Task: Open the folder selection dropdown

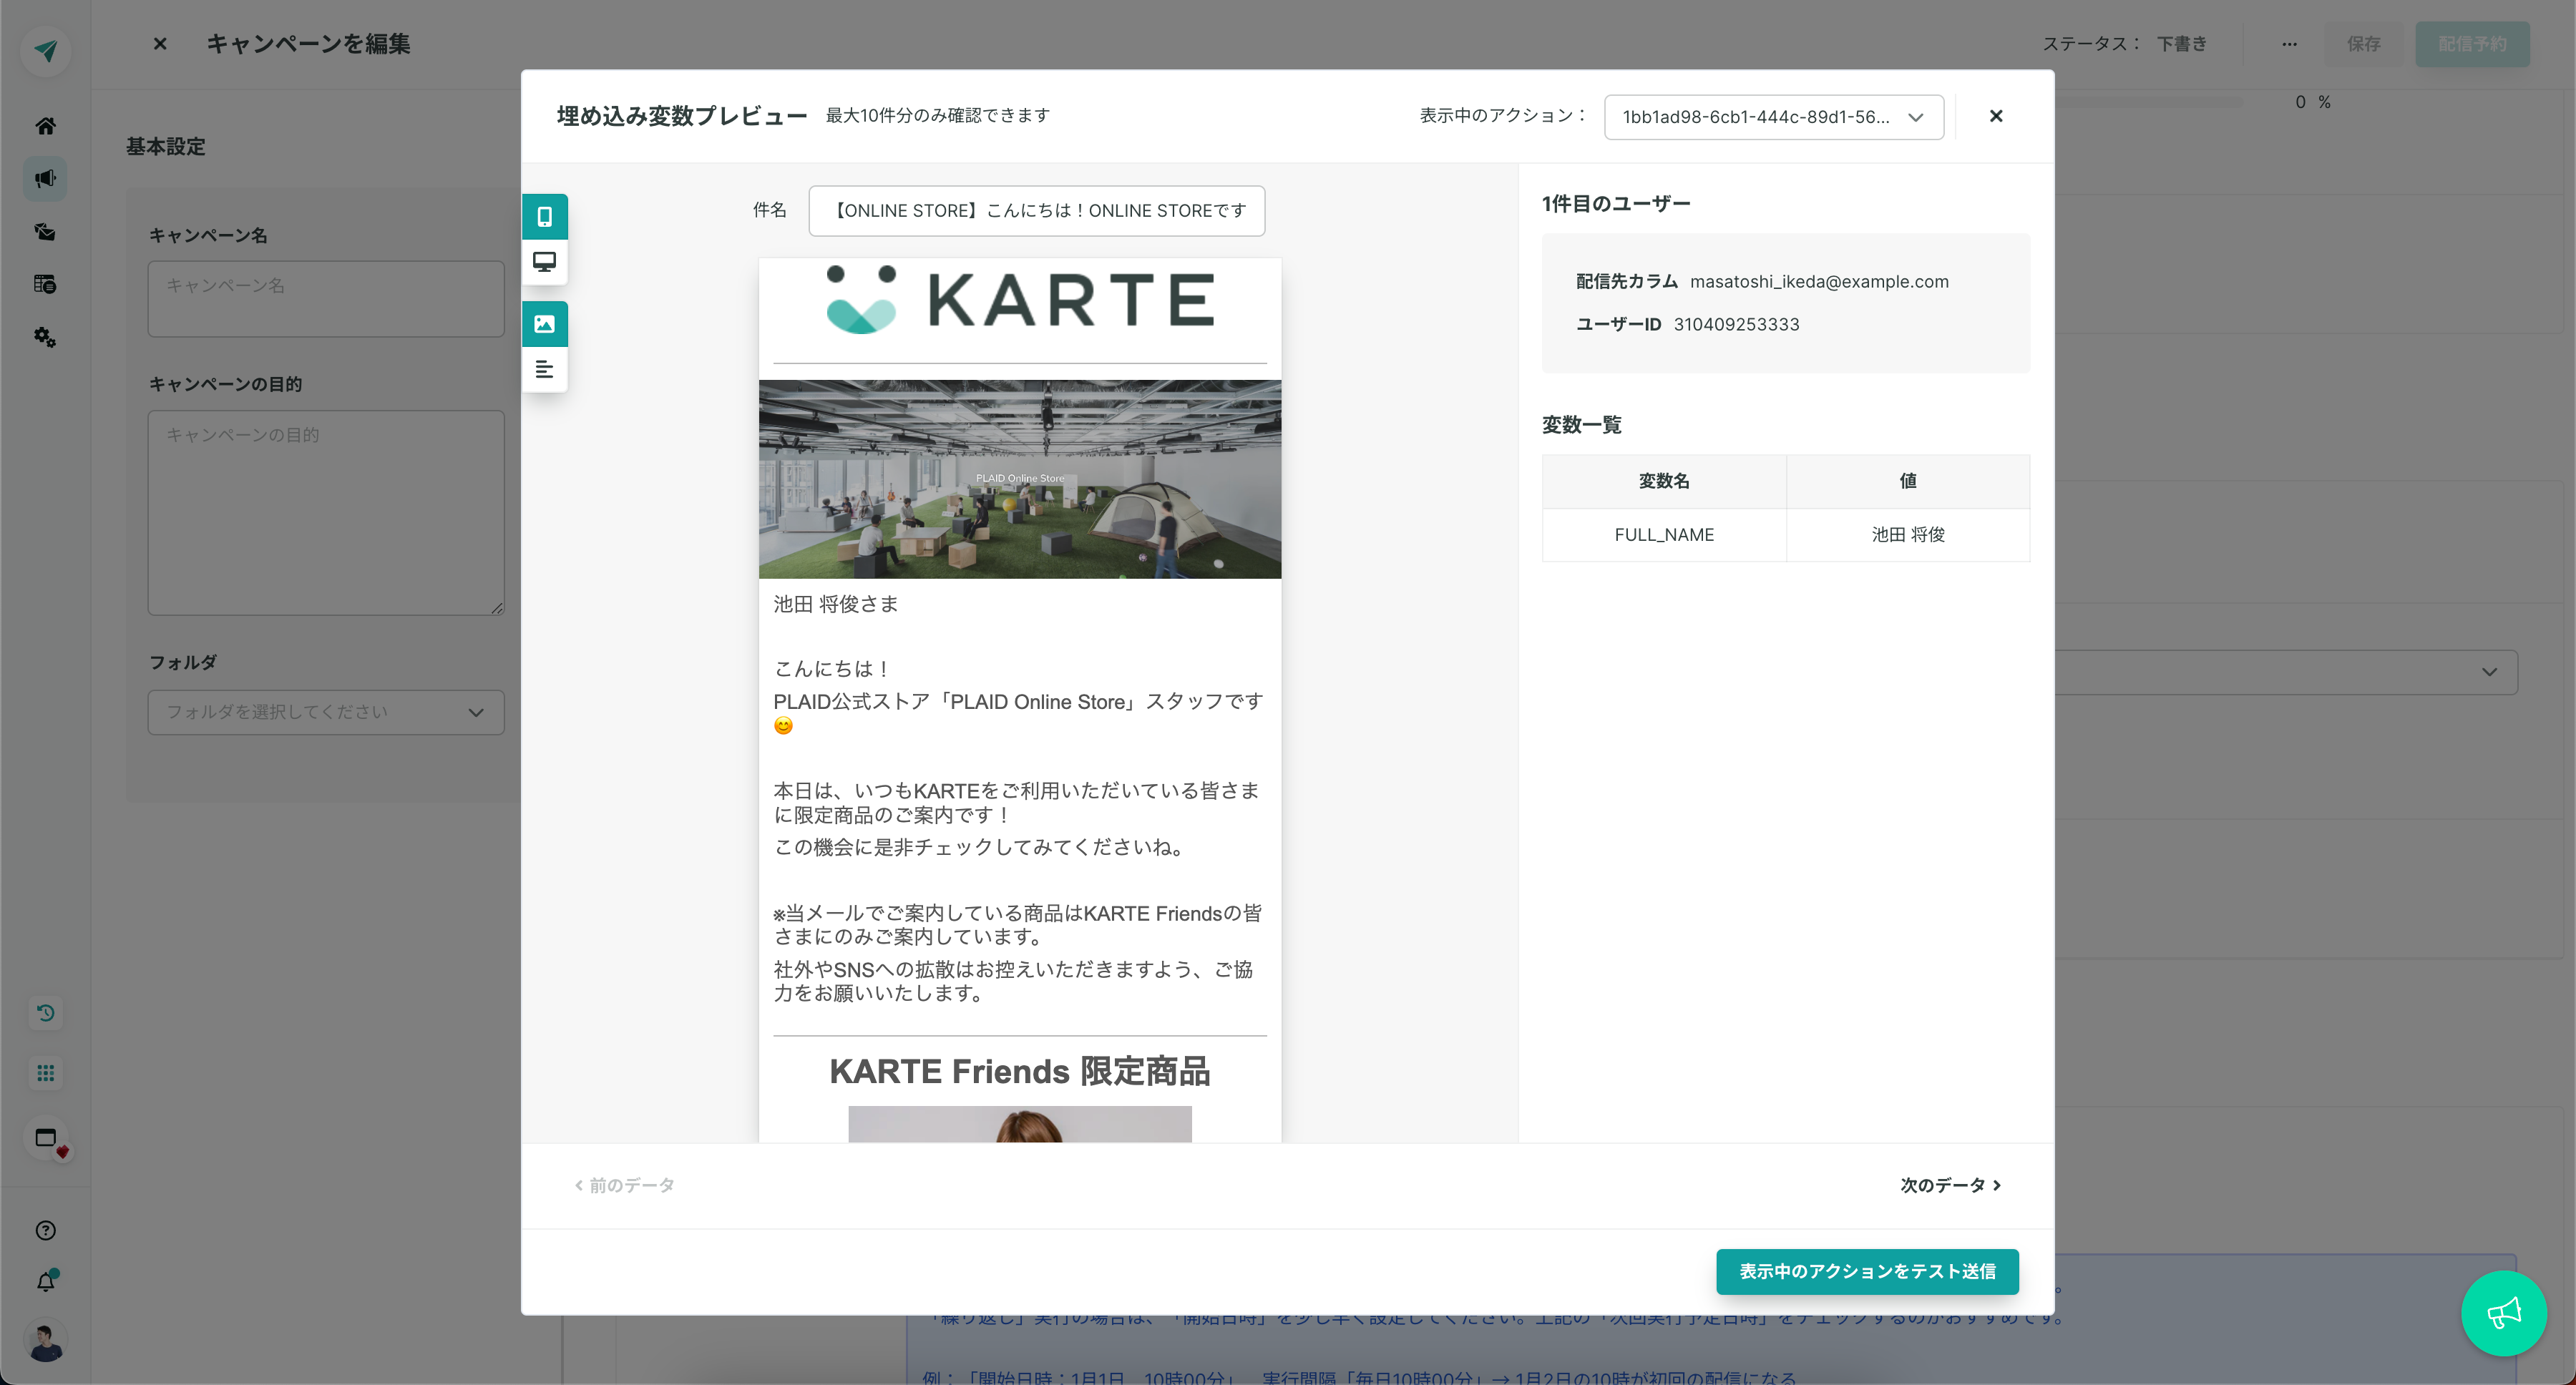Action: coord(326,712)
